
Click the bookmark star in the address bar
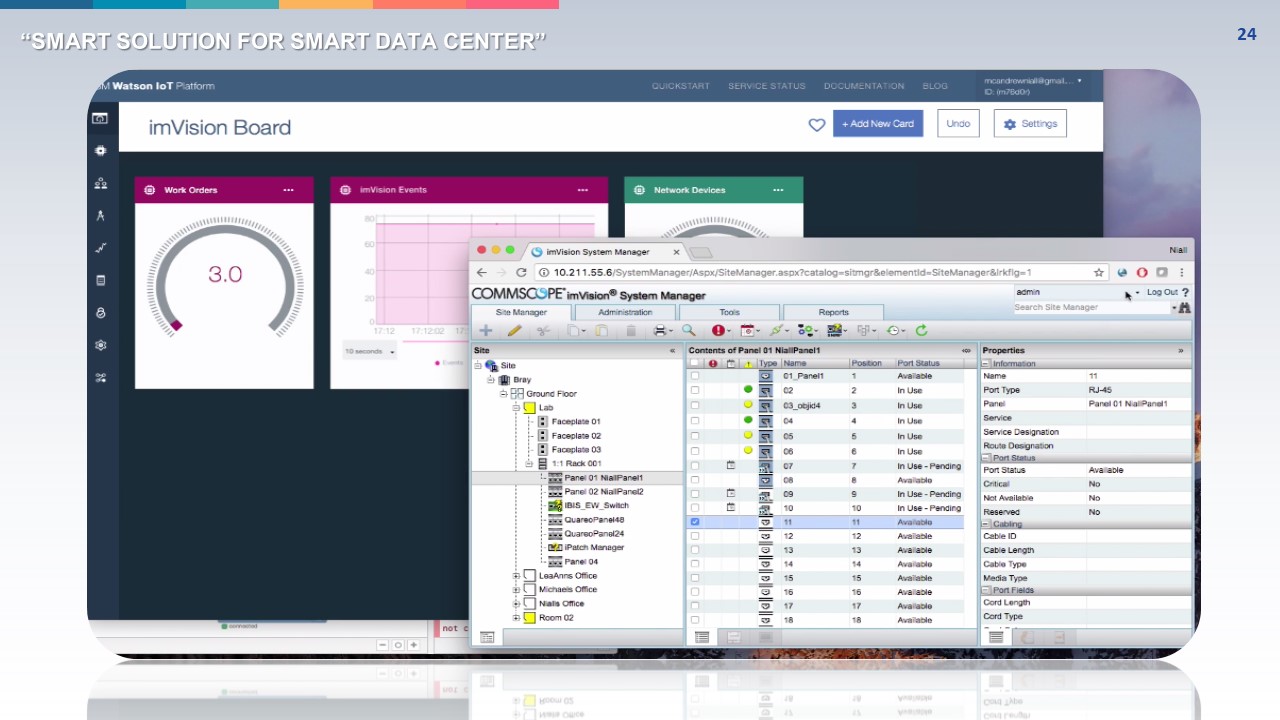pyautogui.click(x=1099, y=272)
